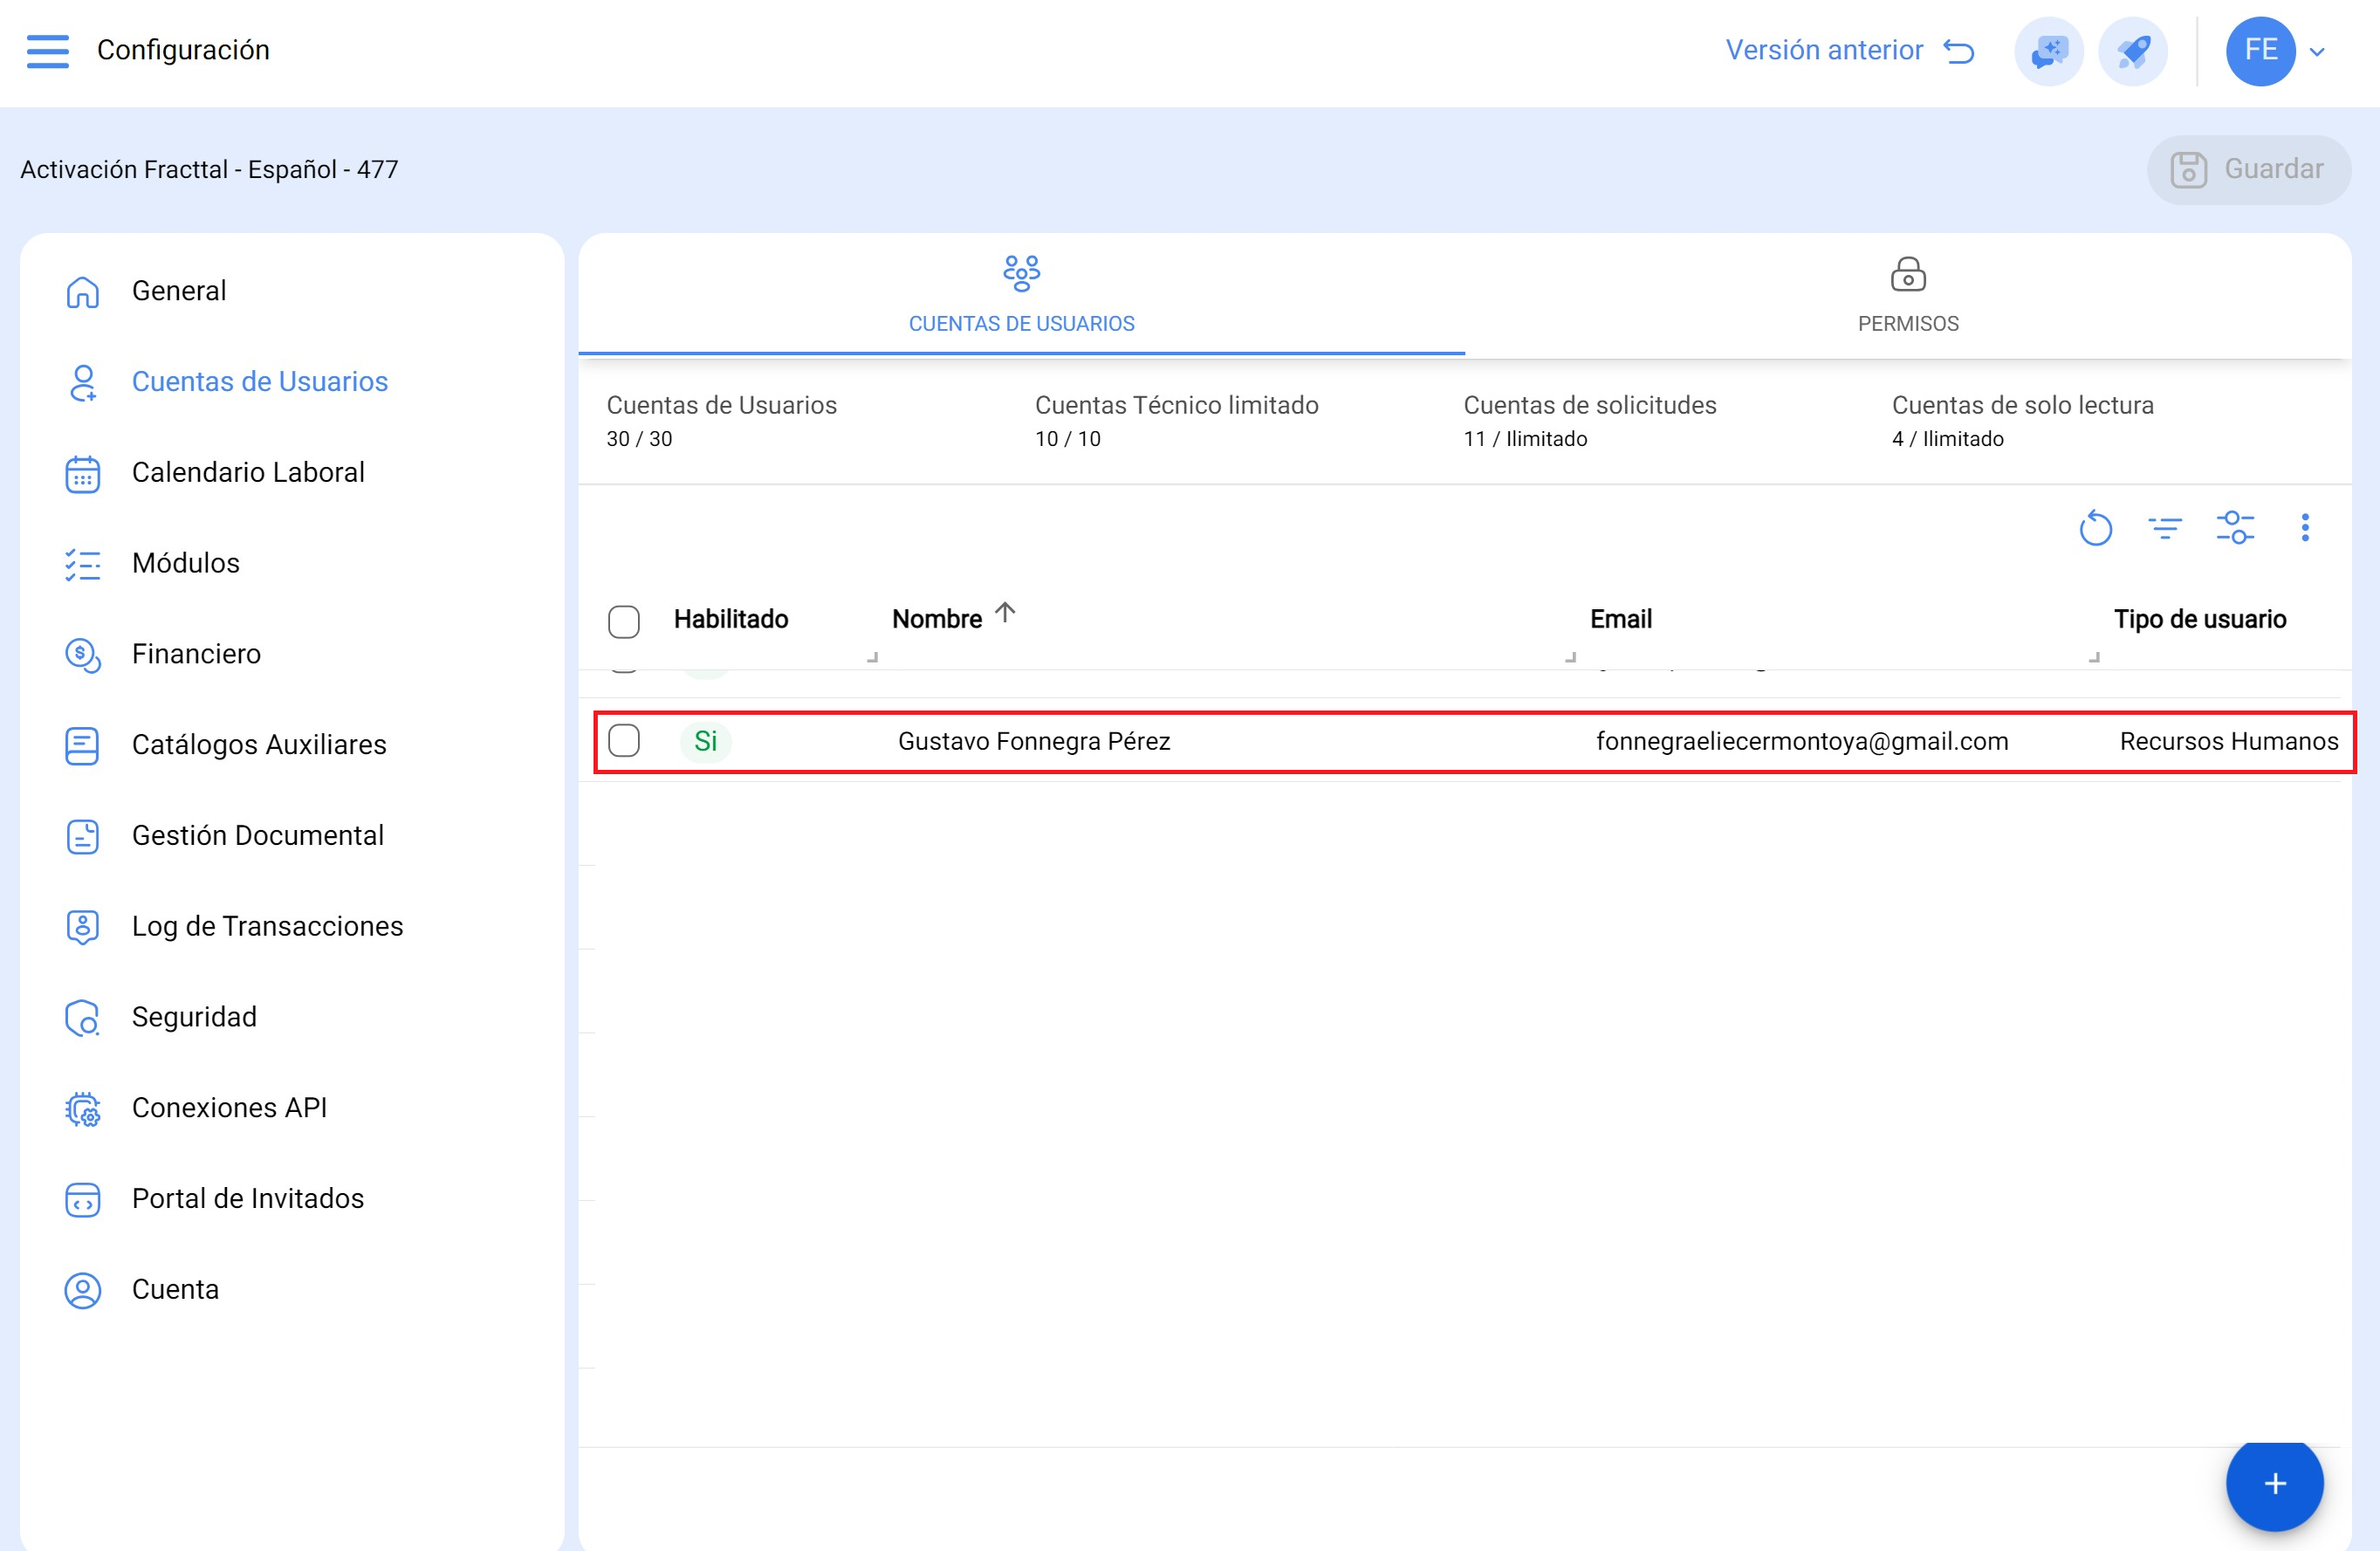
Task: Open Gustavo's email cell in the table
Action: pyautogui.click(x=1801, y=742)
